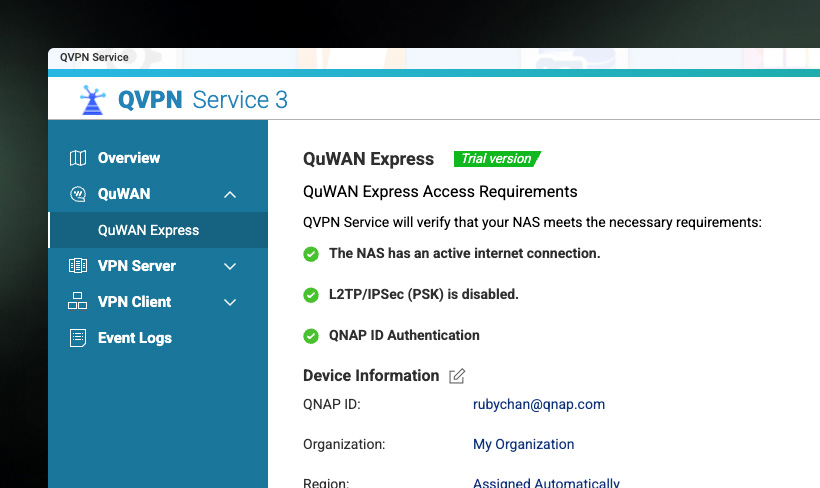This screenshot has width=820, height=488.
Task: Click the Event Logs list icon
Action: [78, 338]
